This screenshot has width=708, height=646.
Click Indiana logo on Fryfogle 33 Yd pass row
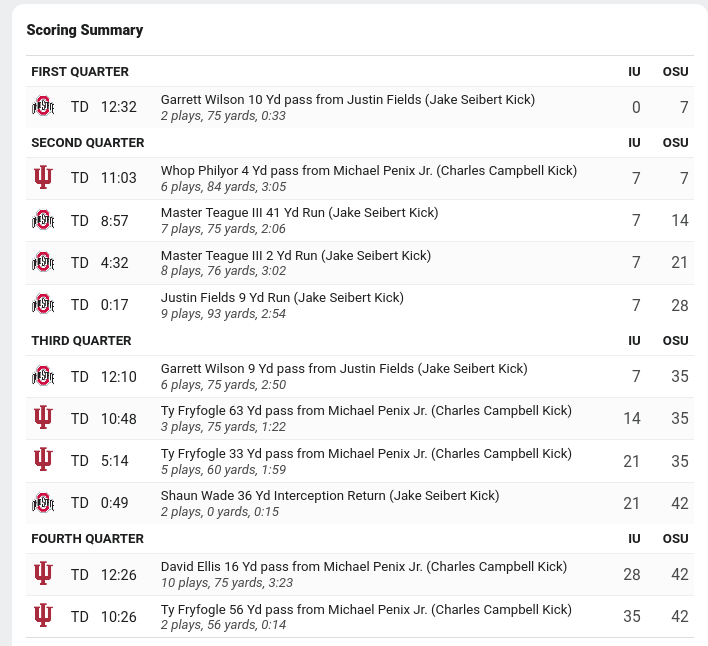pos(43,460)
